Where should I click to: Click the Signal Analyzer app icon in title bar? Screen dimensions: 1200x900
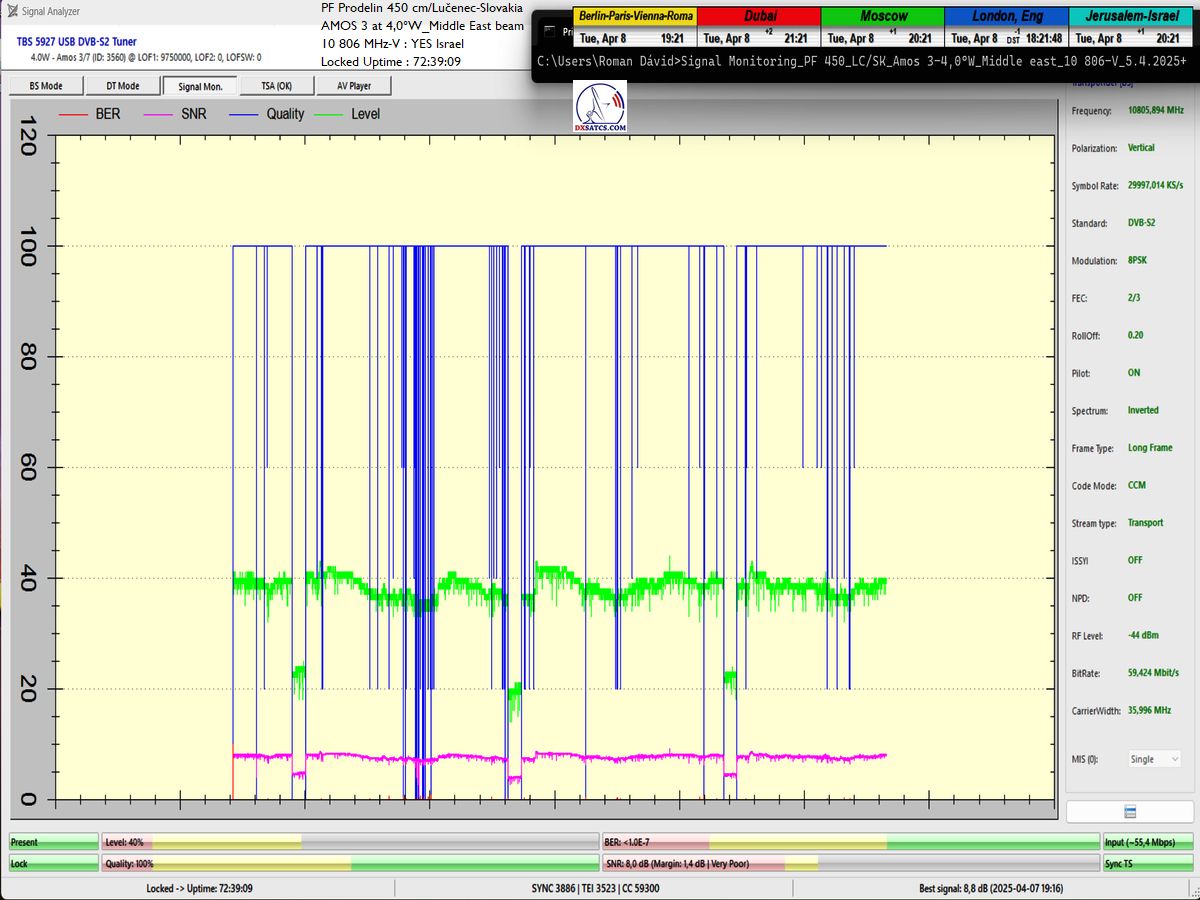(11, 11)
